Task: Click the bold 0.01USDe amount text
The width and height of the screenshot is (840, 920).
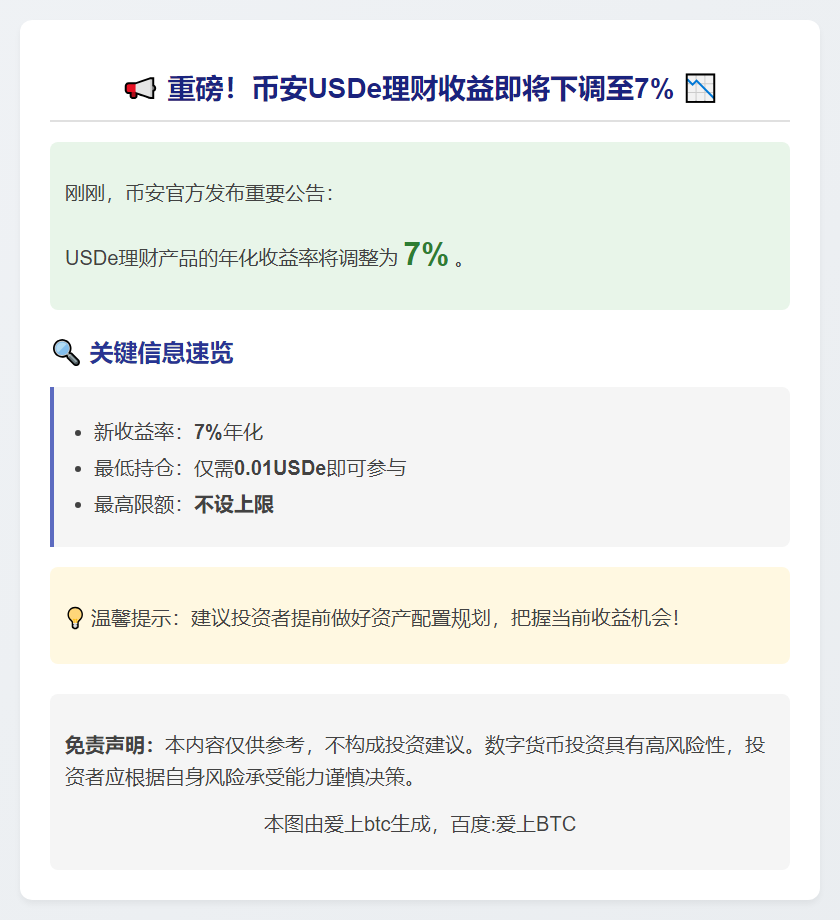Action: pos(280,468)
